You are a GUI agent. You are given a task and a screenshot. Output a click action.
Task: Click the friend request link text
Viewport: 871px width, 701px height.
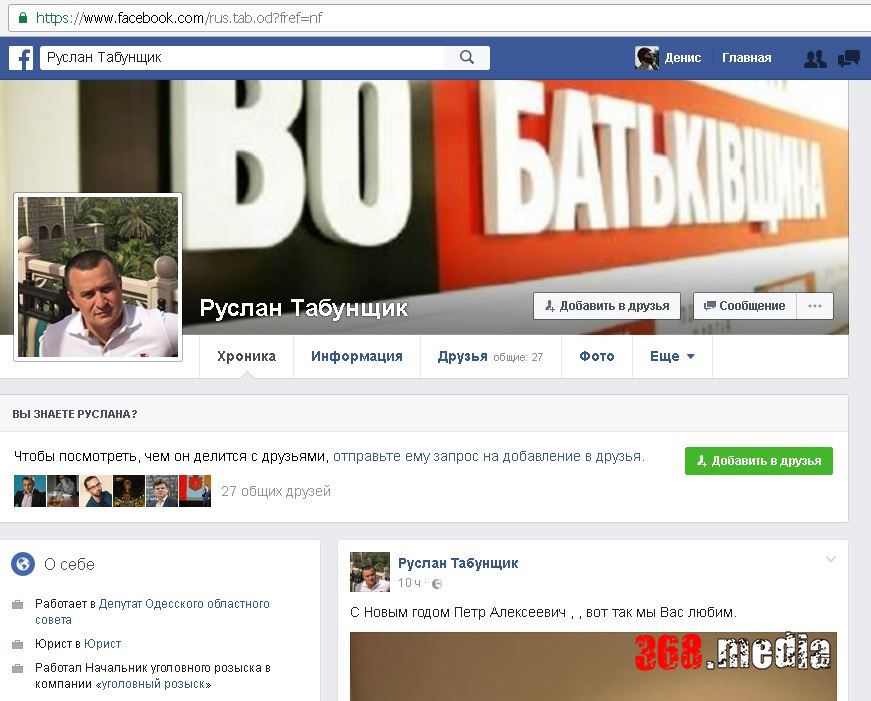488,456
